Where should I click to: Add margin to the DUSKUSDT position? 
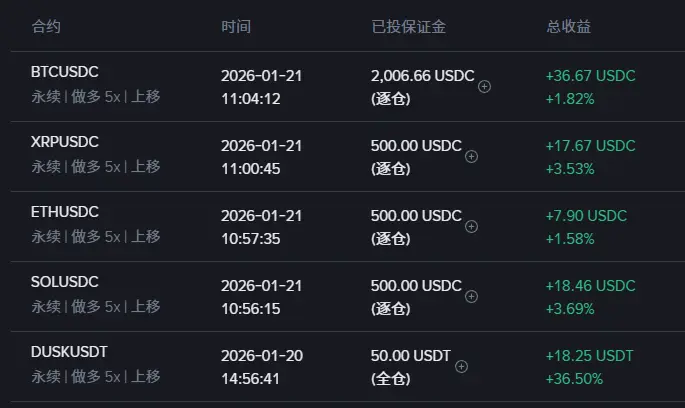click(x=461, y=366)
